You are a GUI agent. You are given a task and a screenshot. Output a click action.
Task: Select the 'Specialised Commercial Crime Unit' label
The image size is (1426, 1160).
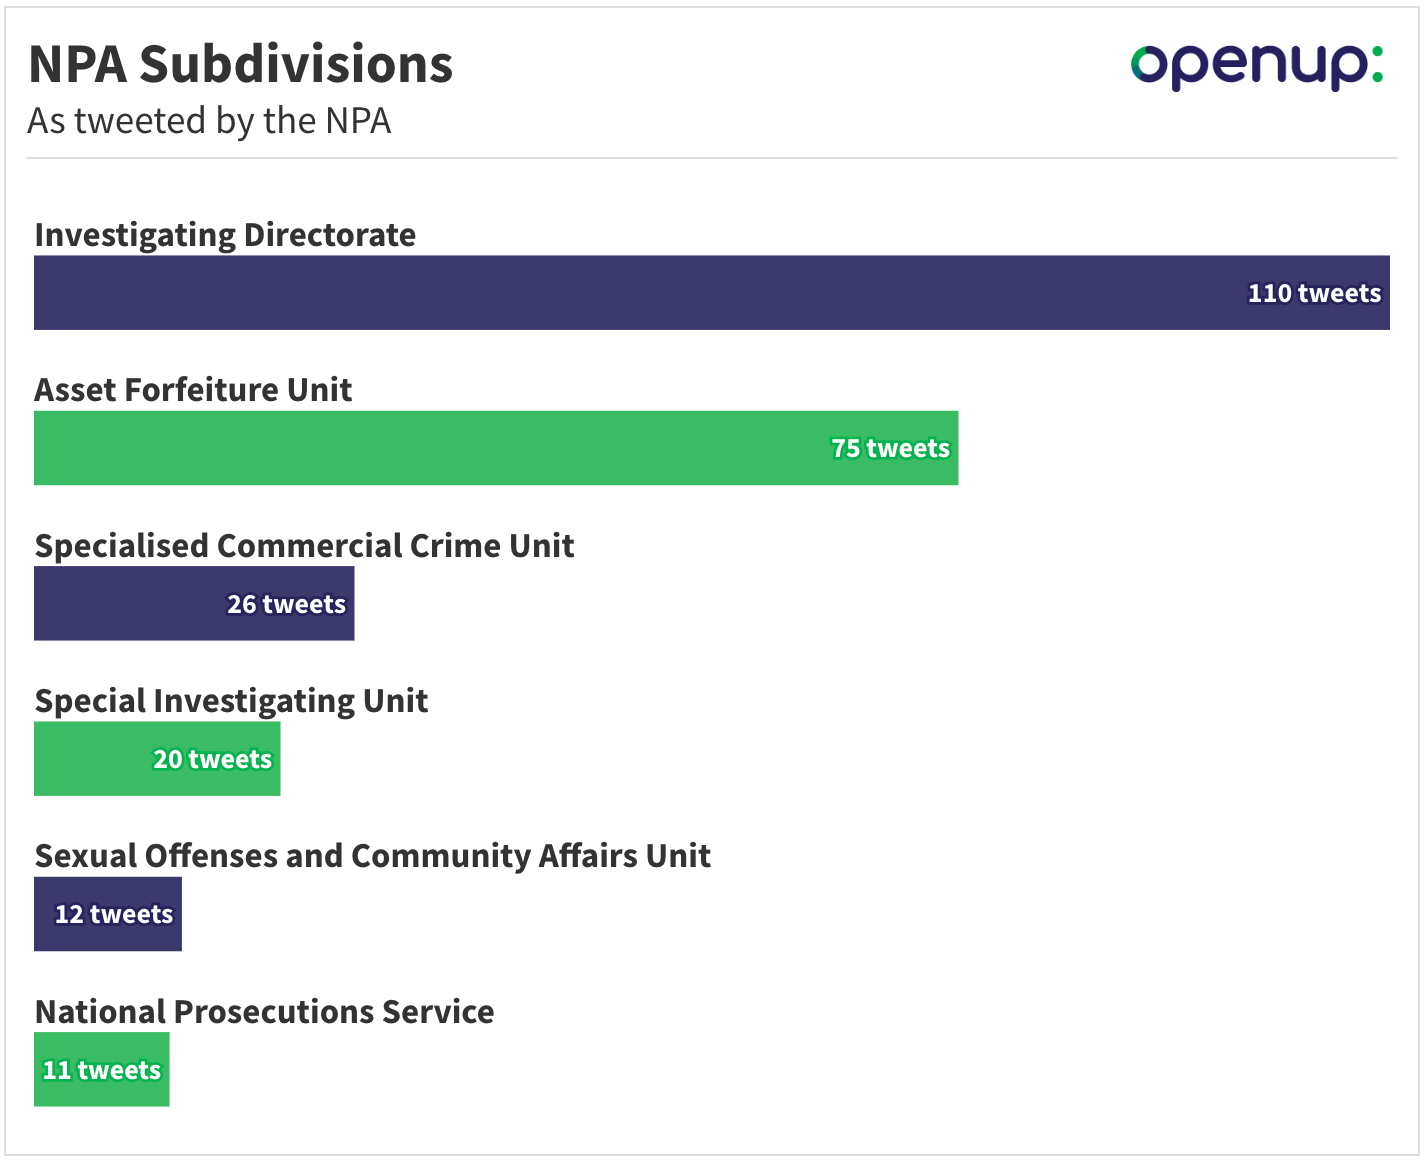304,546
